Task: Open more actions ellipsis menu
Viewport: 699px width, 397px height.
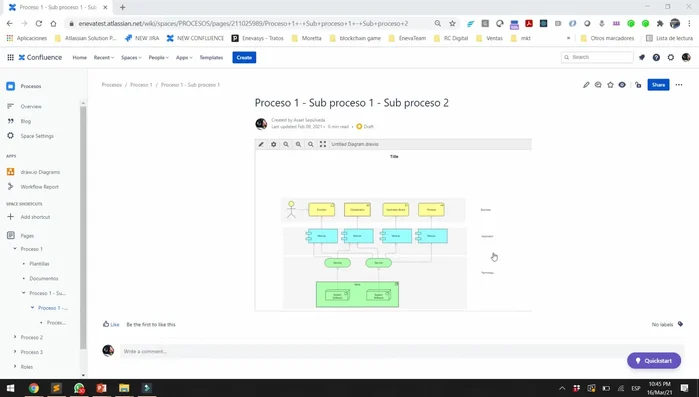Action: [678, 85]
